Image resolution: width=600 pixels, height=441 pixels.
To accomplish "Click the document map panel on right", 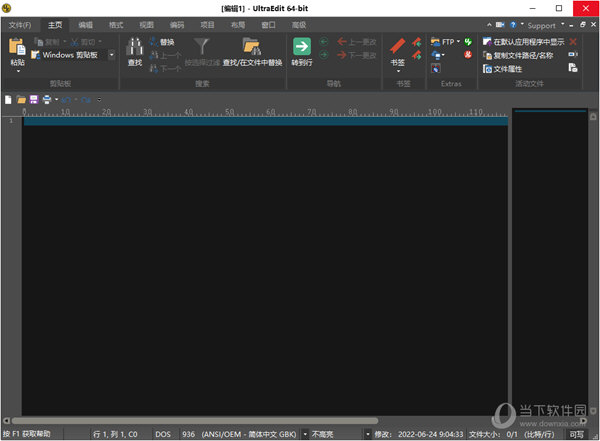I will pos(550,261).
